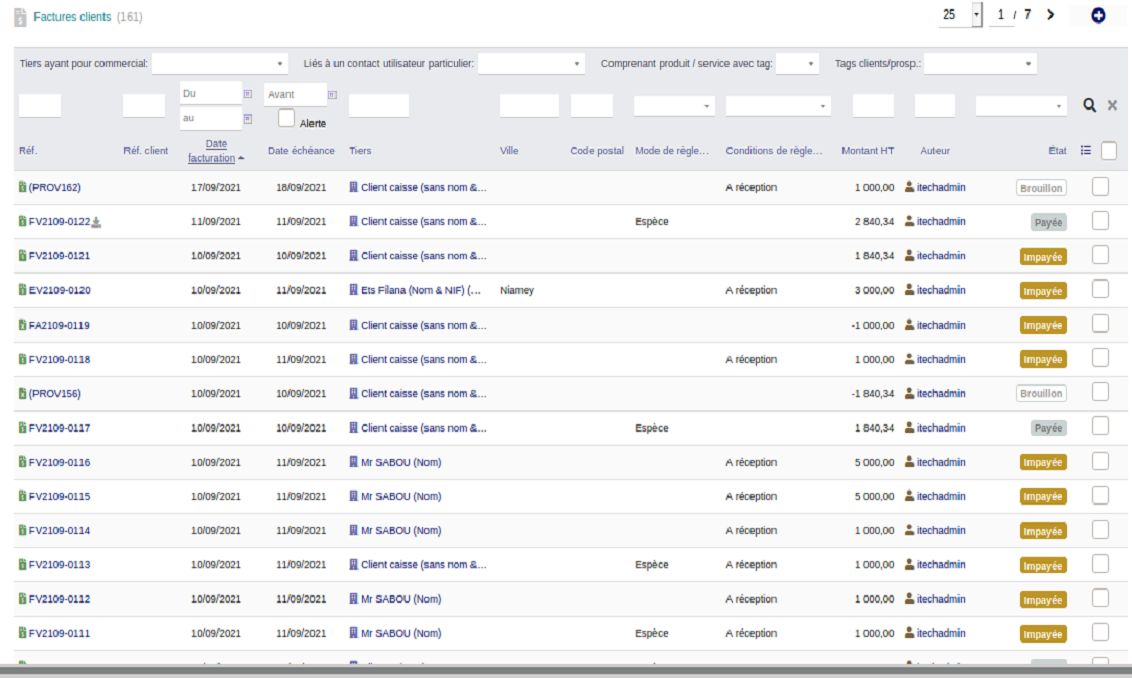Click the add new invoice plus icon
Image resolution: width=1132 pixels, height=678 pixels.
click(1097, 15)
